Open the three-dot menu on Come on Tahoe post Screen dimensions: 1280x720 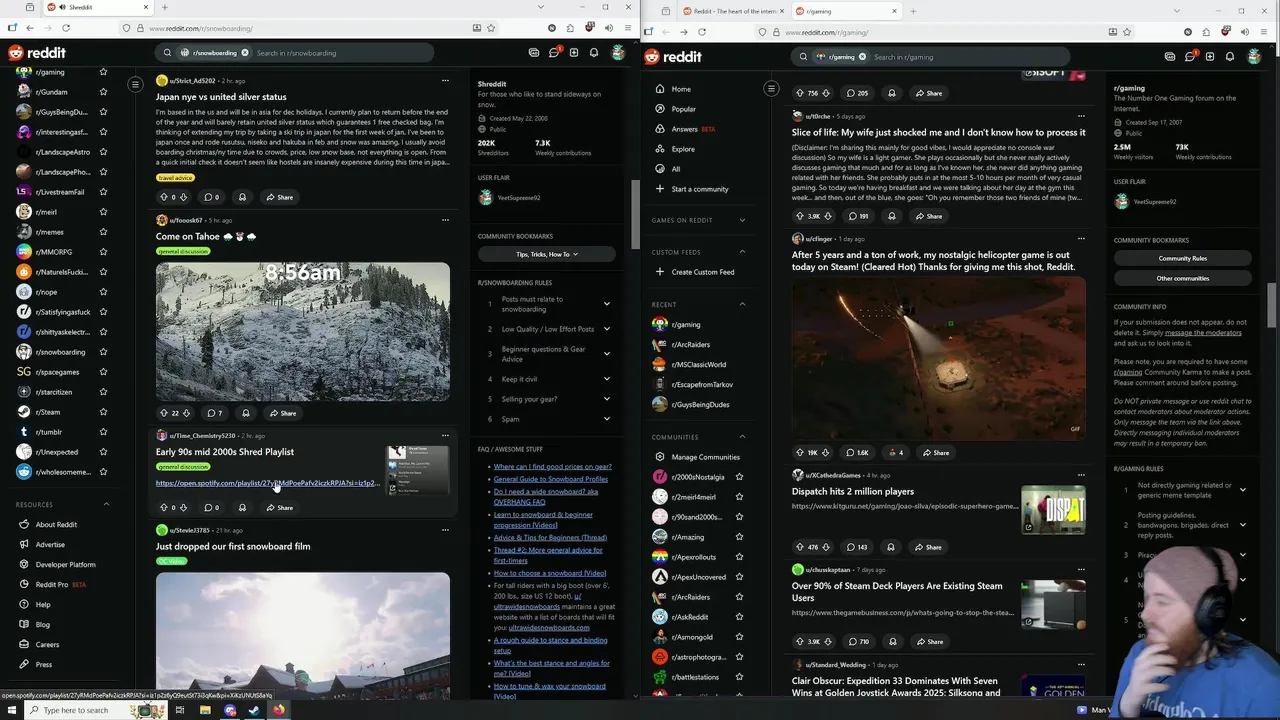(445, 220)
